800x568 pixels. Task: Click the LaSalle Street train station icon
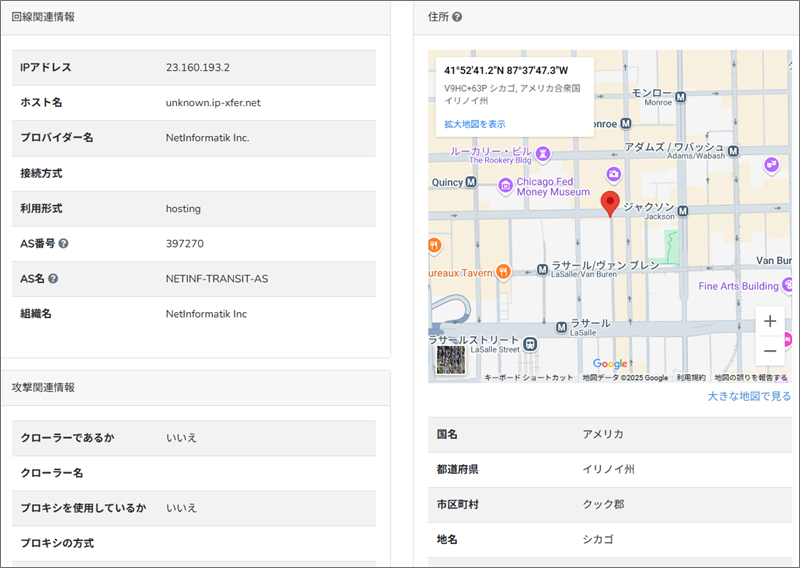point(531,344)
